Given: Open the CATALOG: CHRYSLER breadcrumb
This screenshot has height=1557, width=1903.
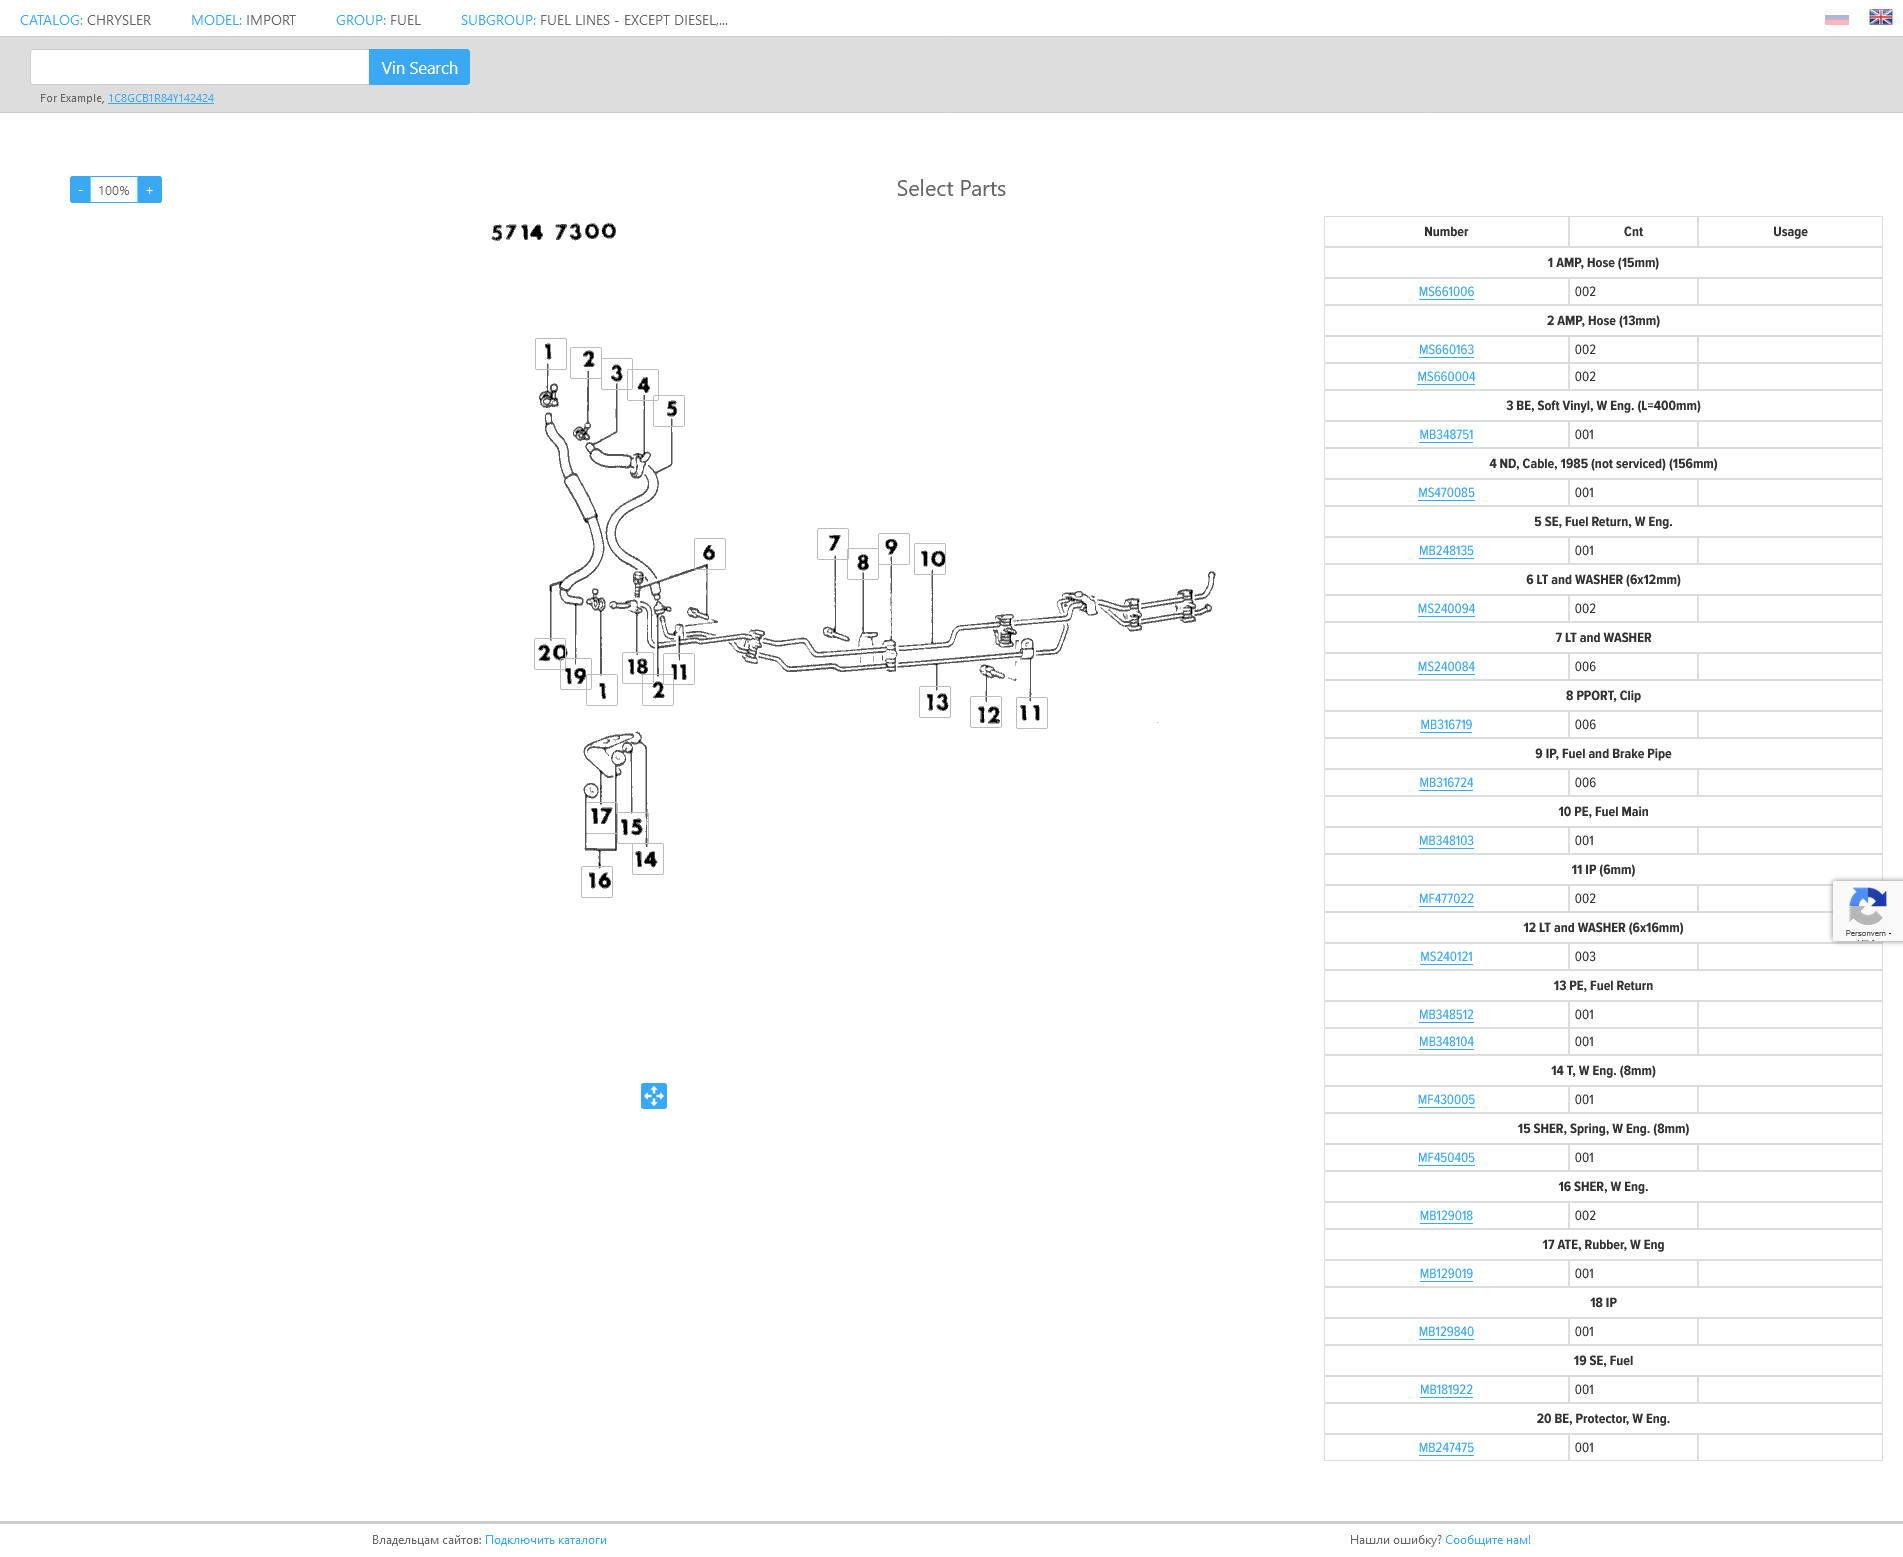Looking at the screenshot, I should (86, 20).
